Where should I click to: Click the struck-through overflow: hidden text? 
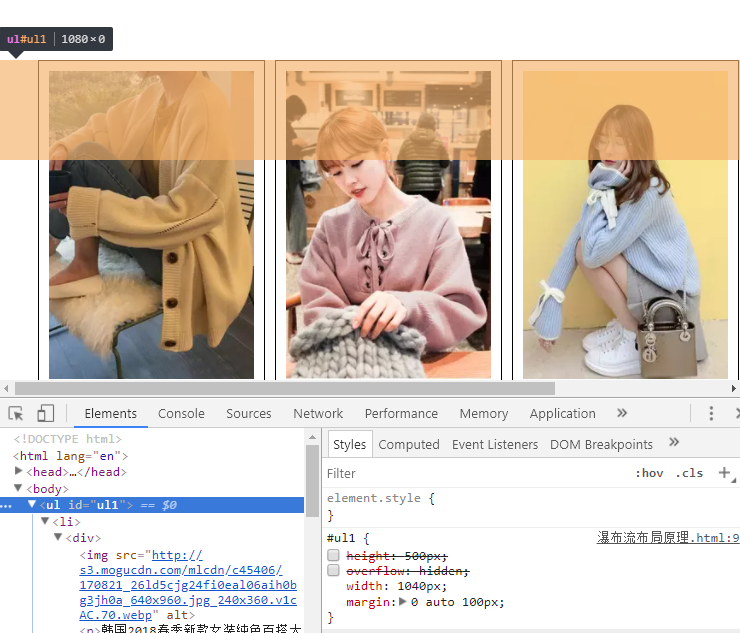408,571
